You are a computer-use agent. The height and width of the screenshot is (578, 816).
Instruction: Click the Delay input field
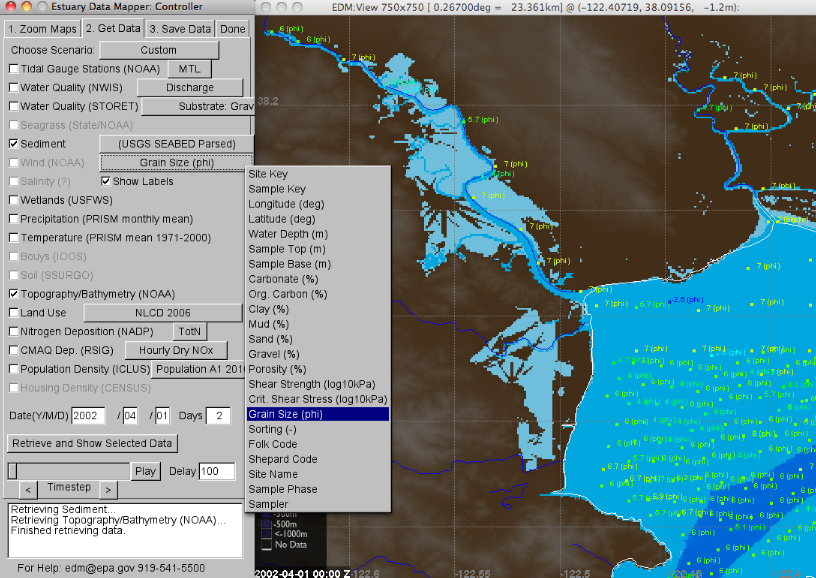pyautogui.click(x=216, y=471)
